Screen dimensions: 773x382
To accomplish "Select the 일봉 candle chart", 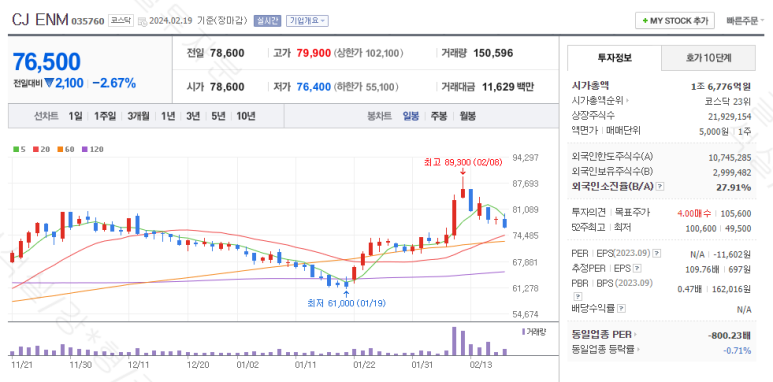I will (x=411, y=116).
